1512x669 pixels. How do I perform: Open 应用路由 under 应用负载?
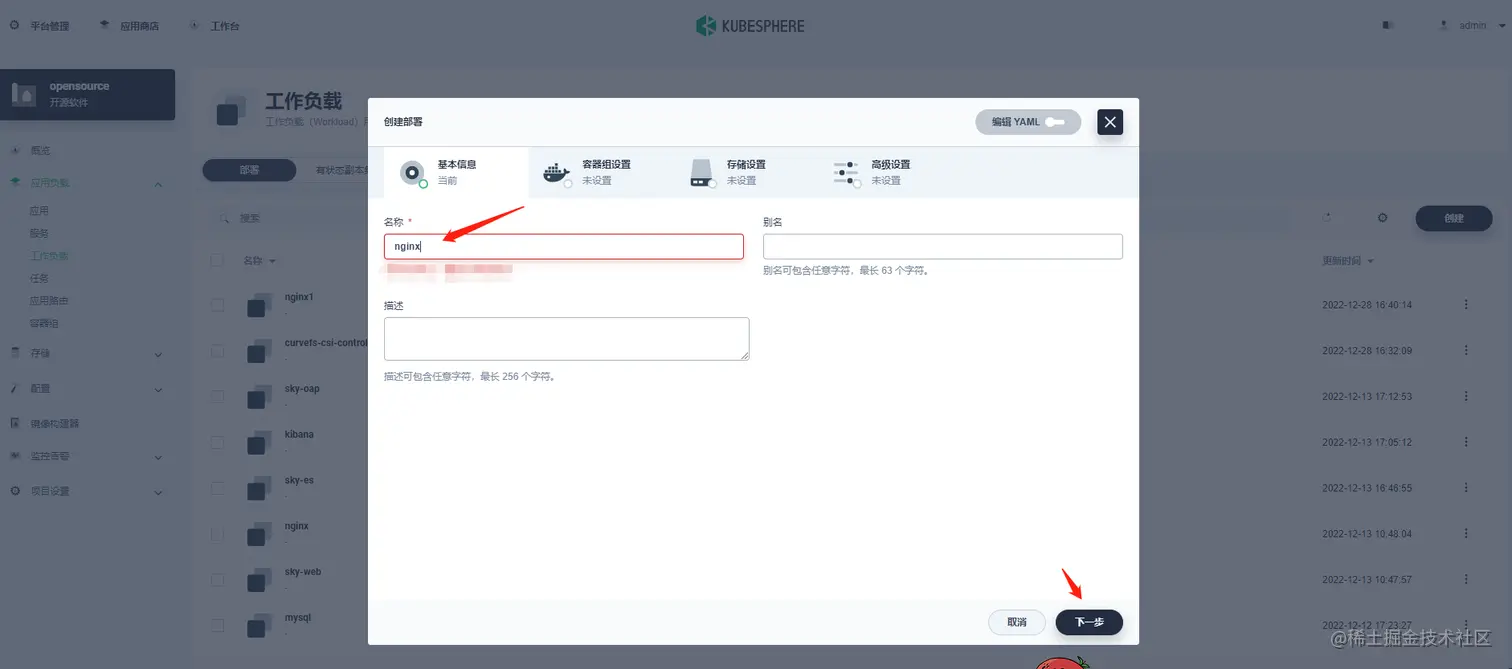pyautogui.click(x=49, y=301)
